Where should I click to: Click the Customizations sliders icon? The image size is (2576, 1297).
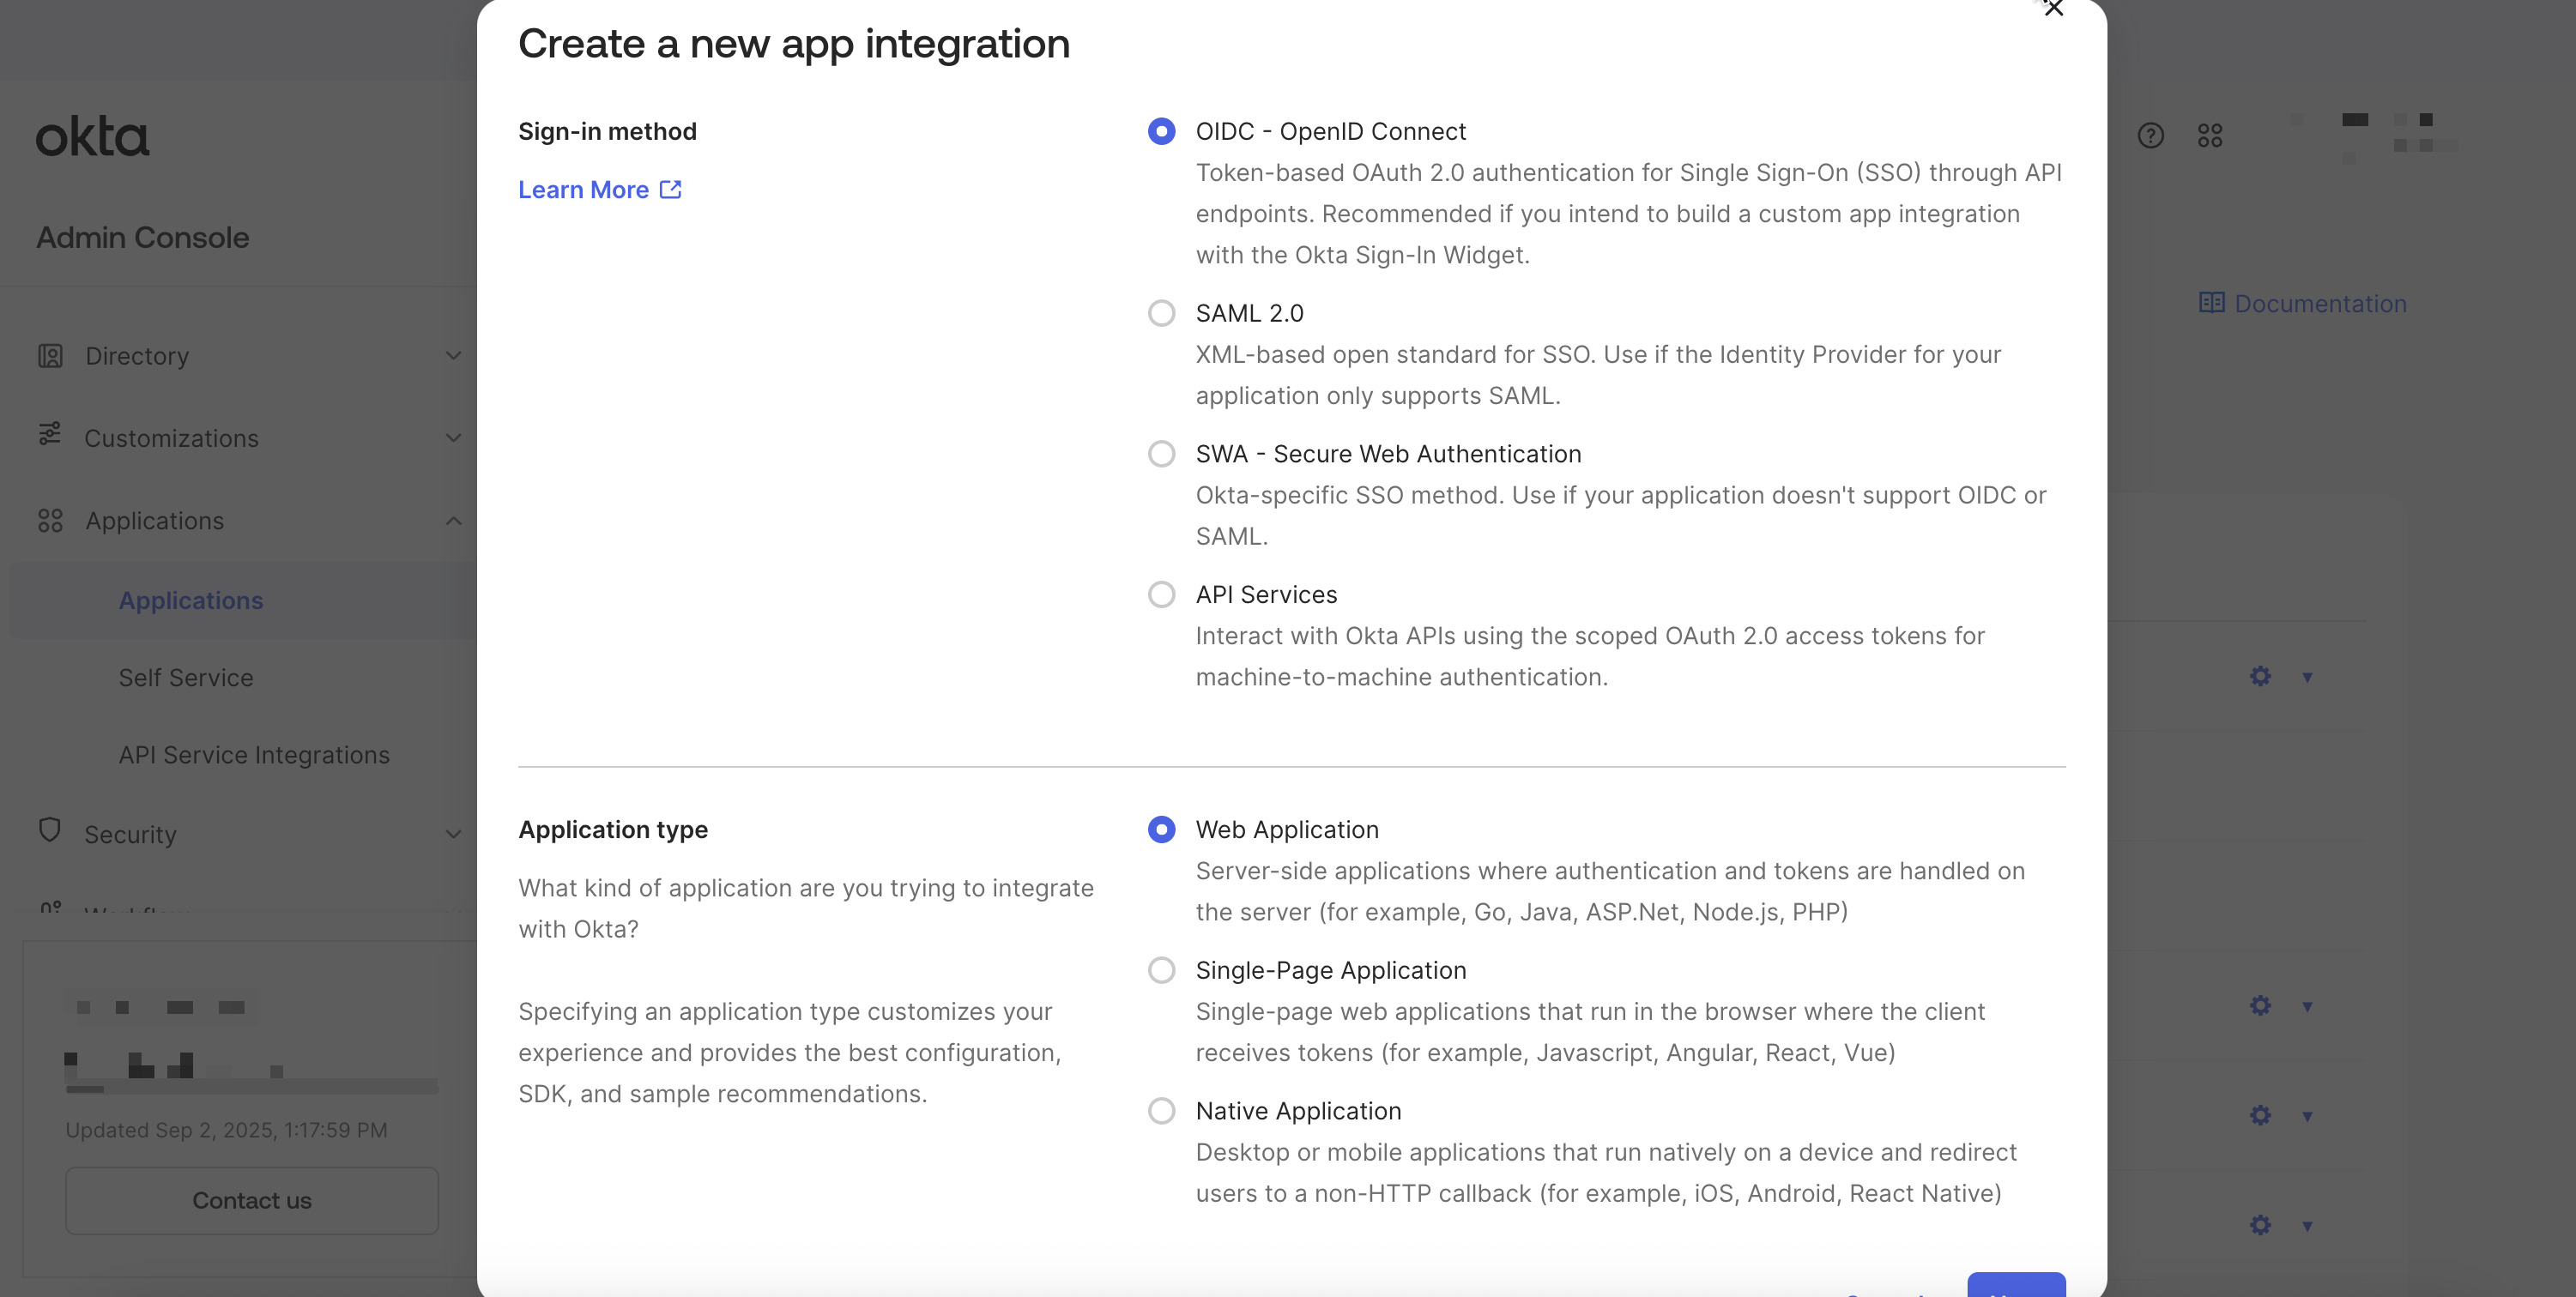click(50, 434)
